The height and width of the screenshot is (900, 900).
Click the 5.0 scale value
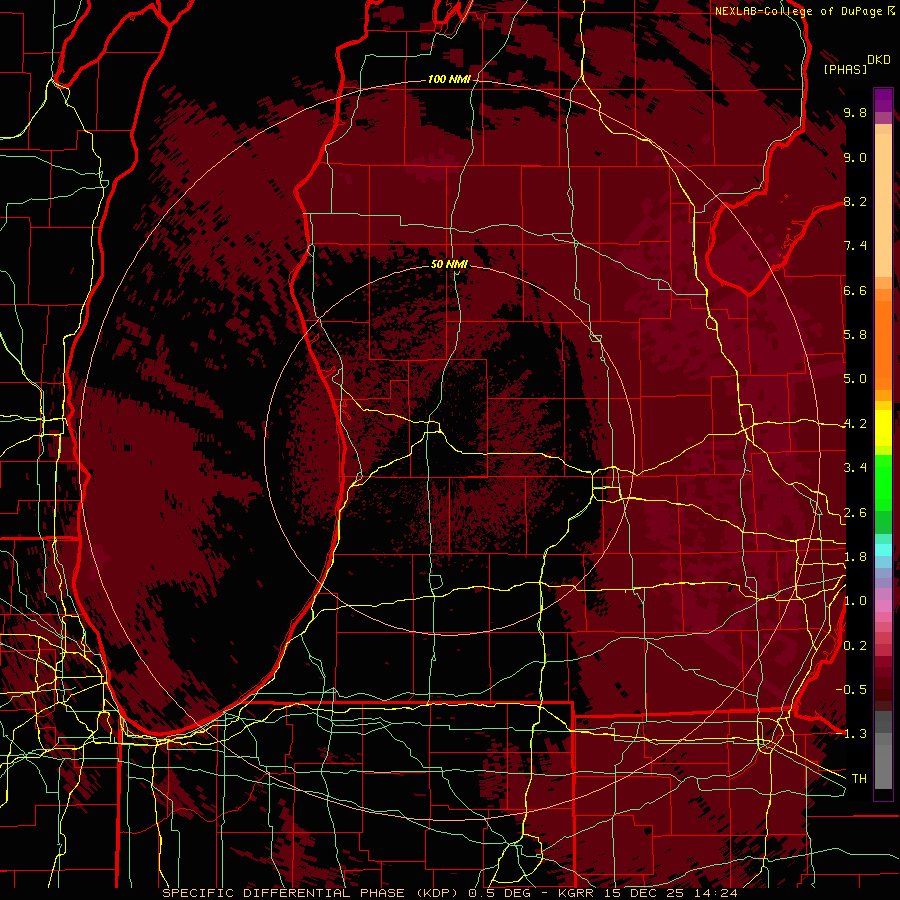tap(855, 379)
